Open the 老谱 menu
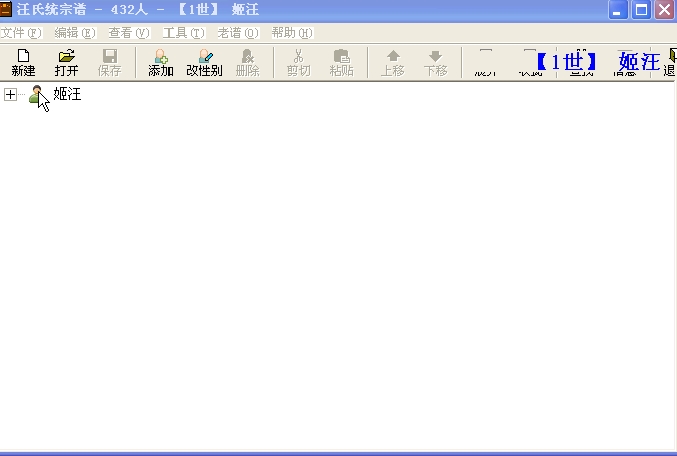The image size is (677, 456). 237,32
